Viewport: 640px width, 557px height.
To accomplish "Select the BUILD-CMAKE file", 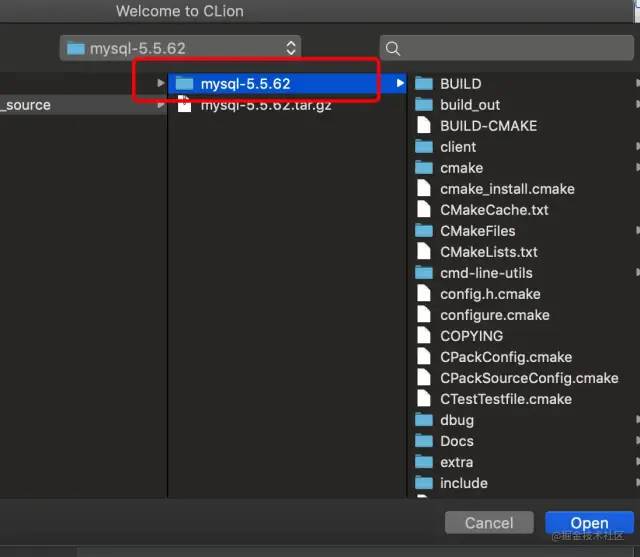I will point(488,126).
